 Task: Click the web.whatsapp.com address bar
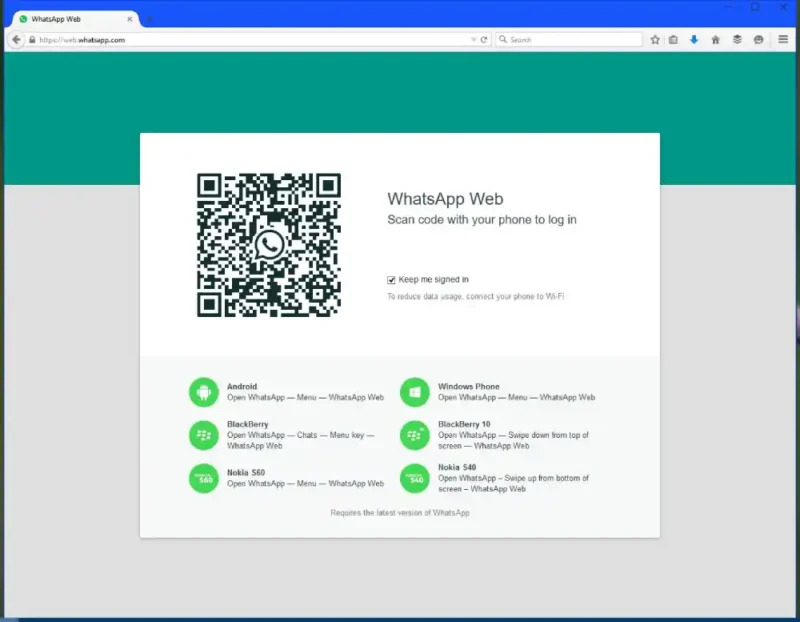click(258, 40)
